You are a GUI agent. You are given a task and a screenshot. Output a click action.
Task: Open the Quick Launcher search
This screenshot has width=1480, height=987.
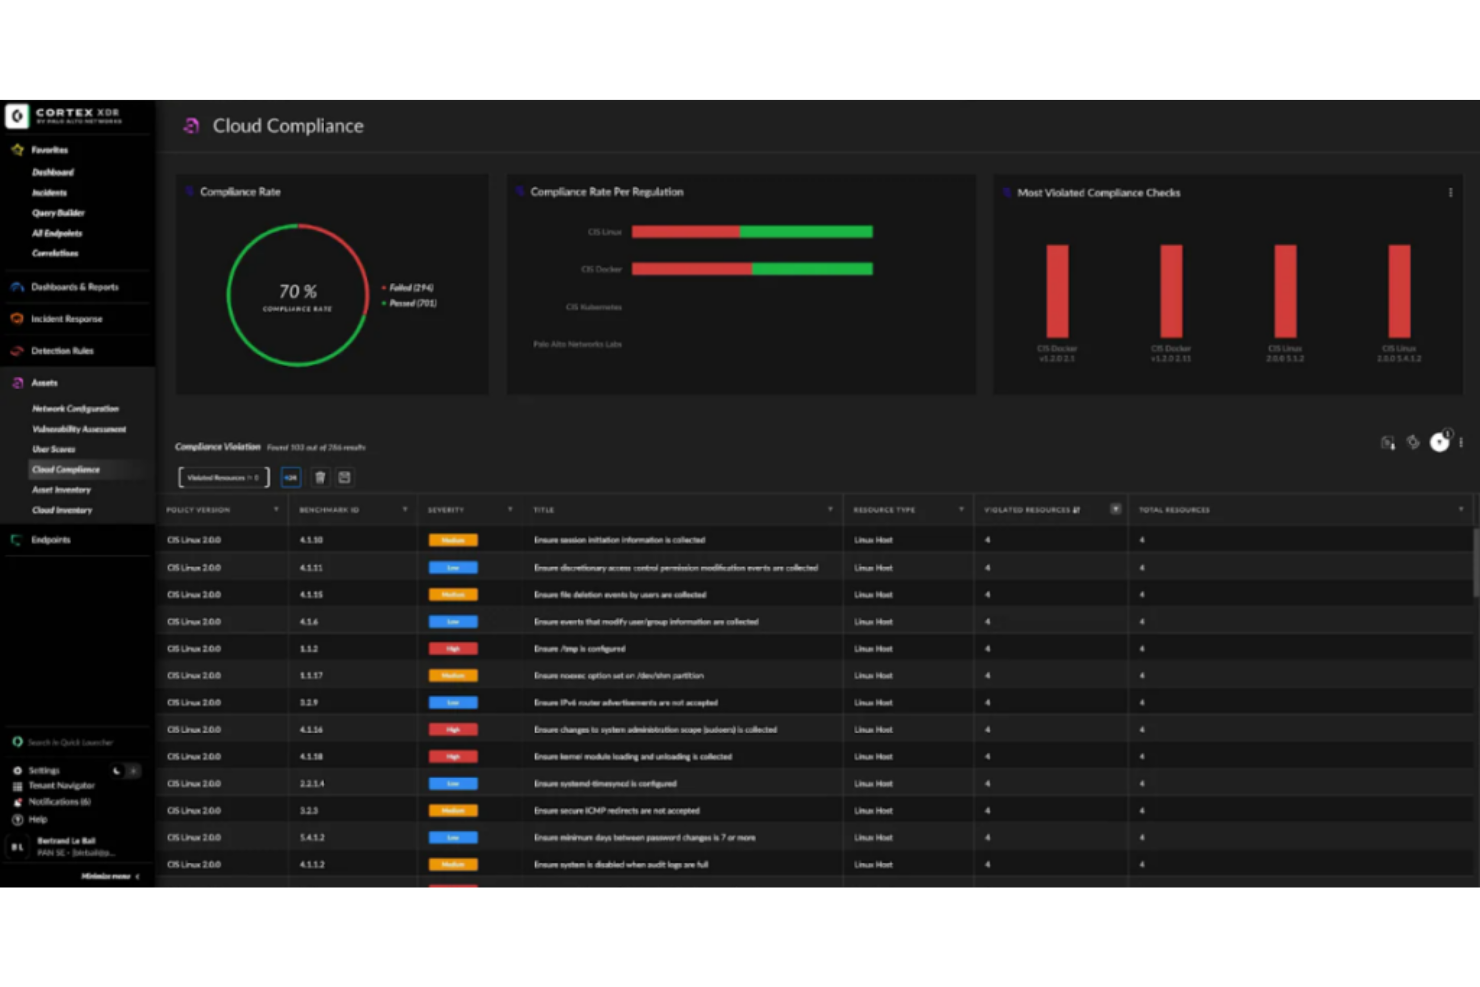tap(70, 742)
